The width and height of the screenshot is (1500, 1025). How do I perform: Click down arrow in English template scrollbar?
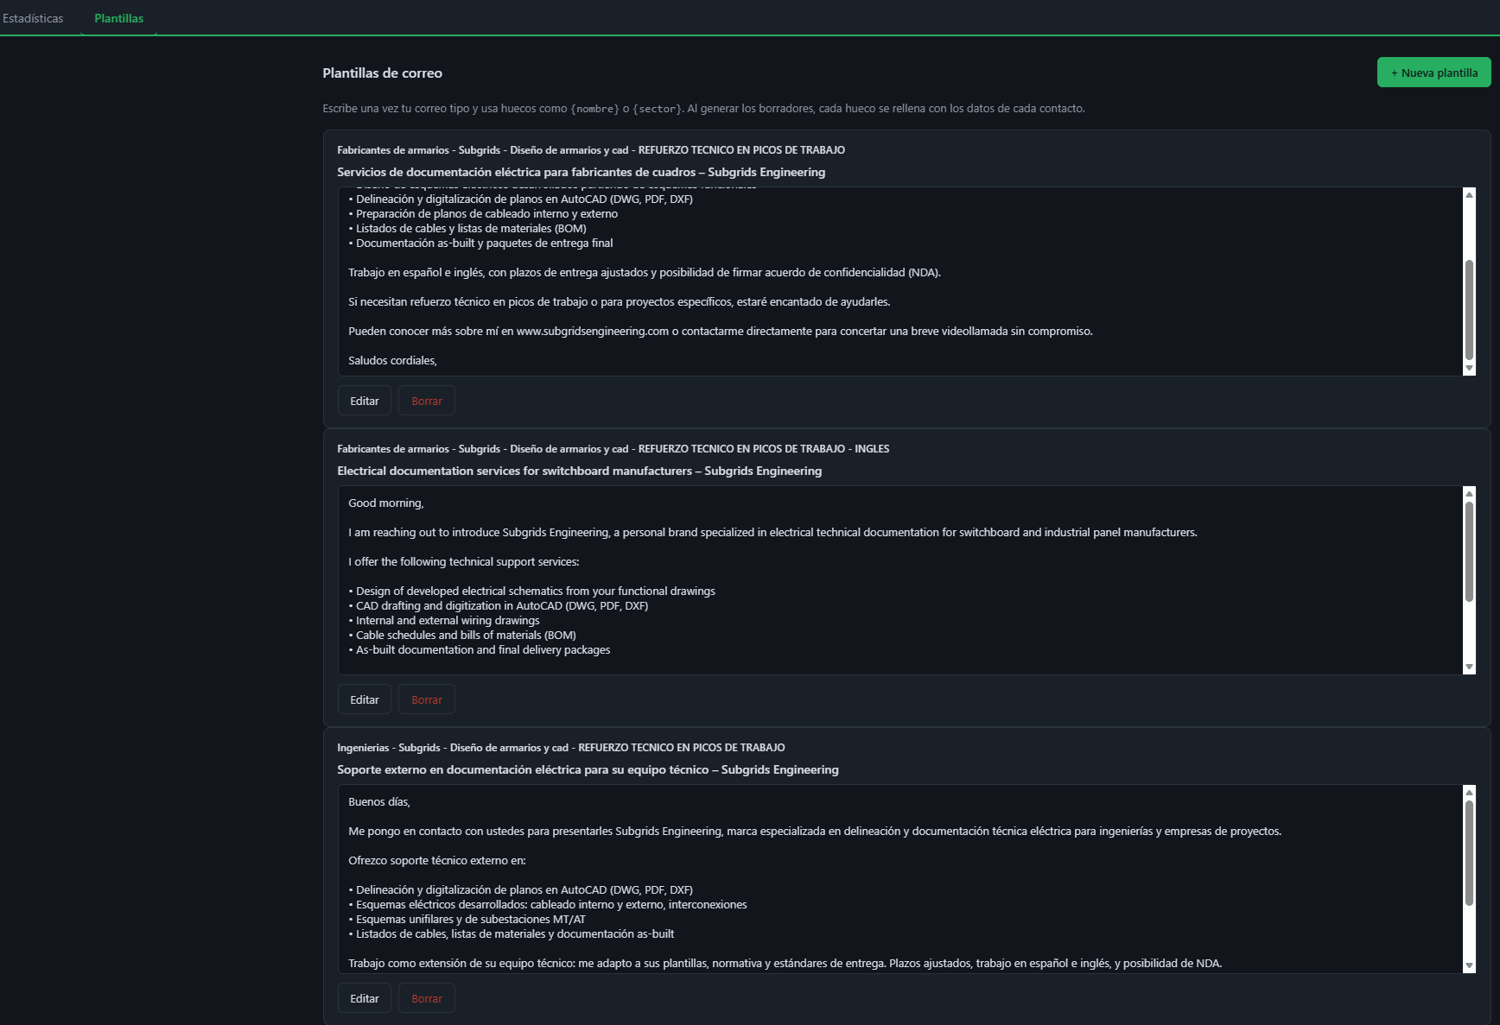tap(1469, 667)
